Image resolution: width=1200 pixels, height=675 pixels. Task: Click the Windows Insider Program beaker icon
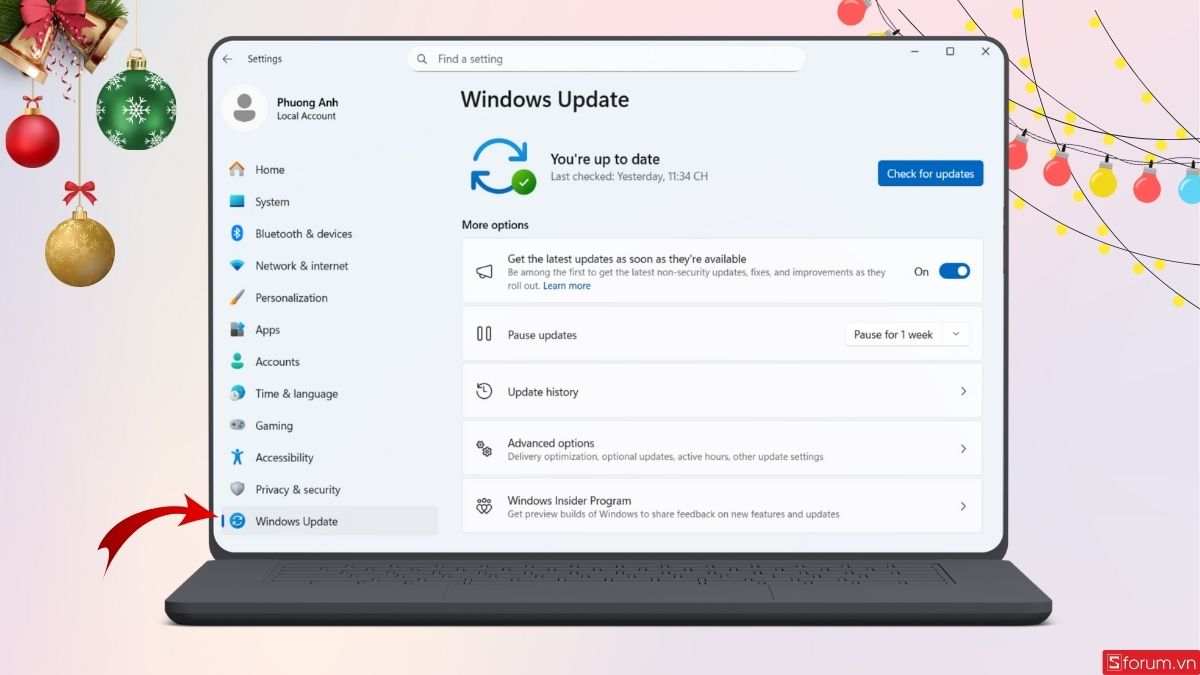(484, 506)
